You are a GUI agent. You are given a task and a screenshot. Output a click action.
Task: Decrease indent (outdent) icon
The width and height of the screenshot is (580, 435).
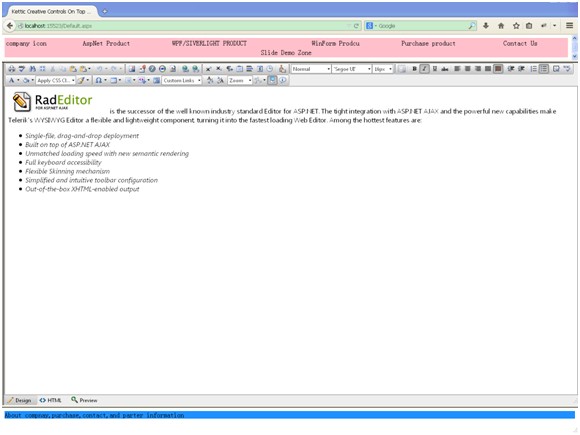pyautogui.click(x=521, y=69)
